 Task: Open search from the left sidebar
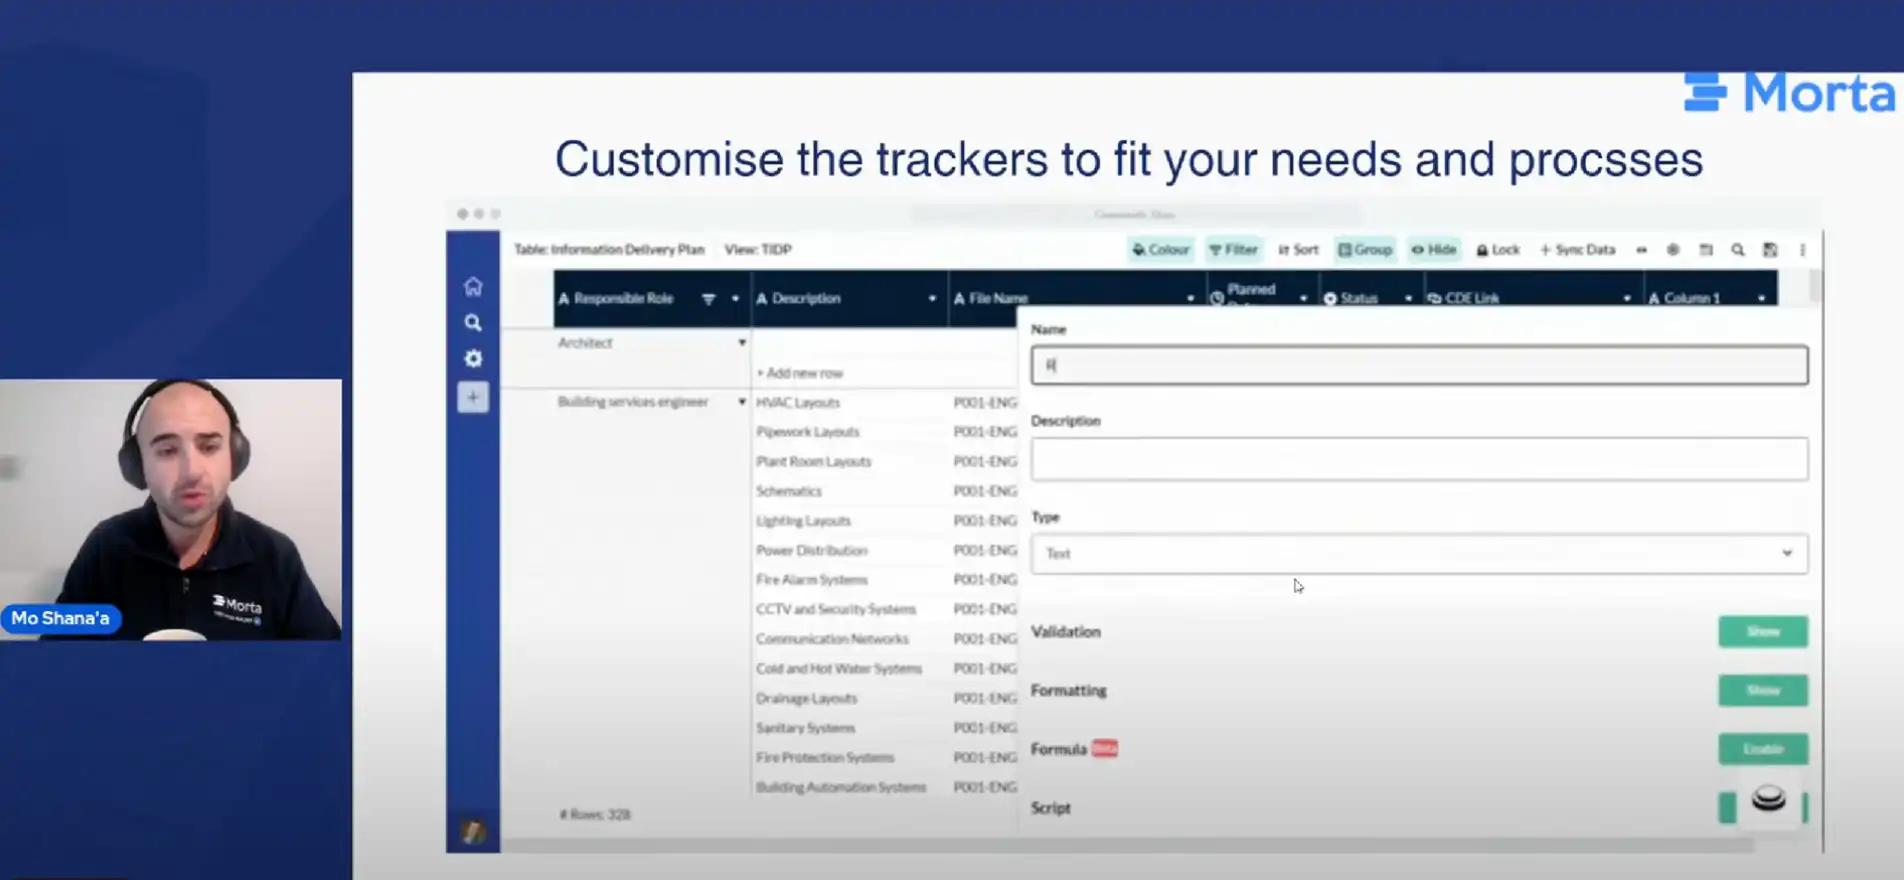pos(473,323)
